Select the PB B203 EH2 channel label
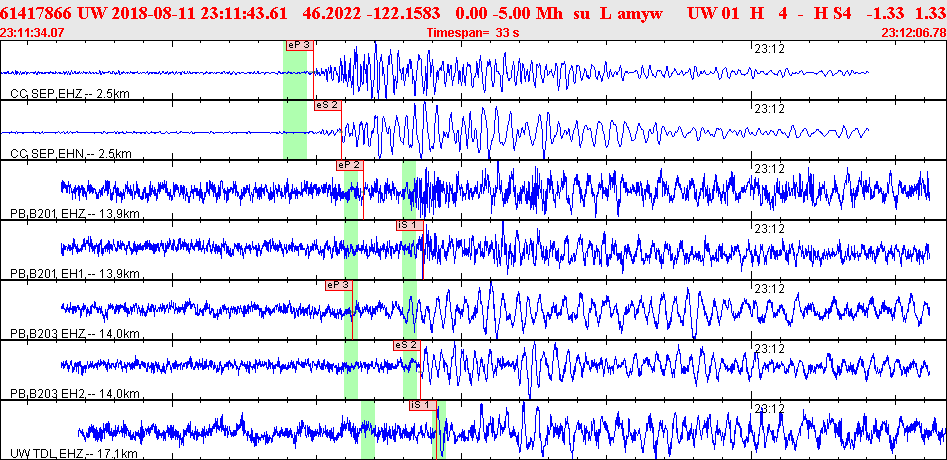This screenshot has width=947, height=460. [74, 394]
